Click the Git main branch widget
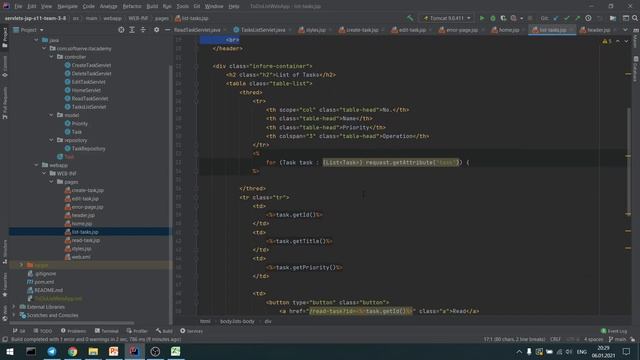The image size is (640, 360). point(617,339)
